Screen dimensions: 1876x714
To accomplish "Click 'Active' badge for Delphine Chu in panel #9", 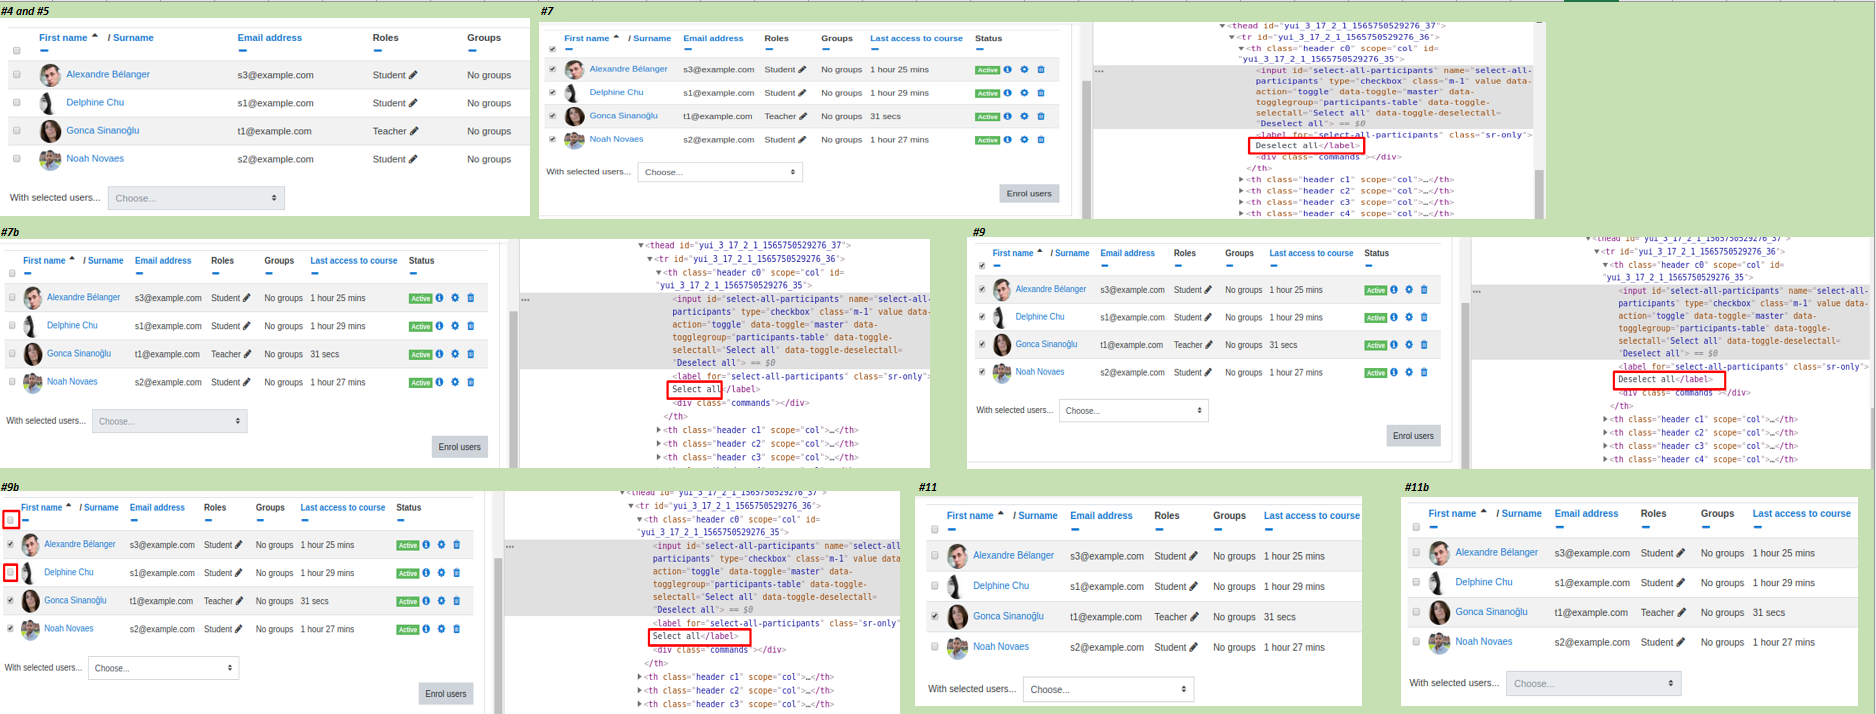I will click(x=1376, y=318).
